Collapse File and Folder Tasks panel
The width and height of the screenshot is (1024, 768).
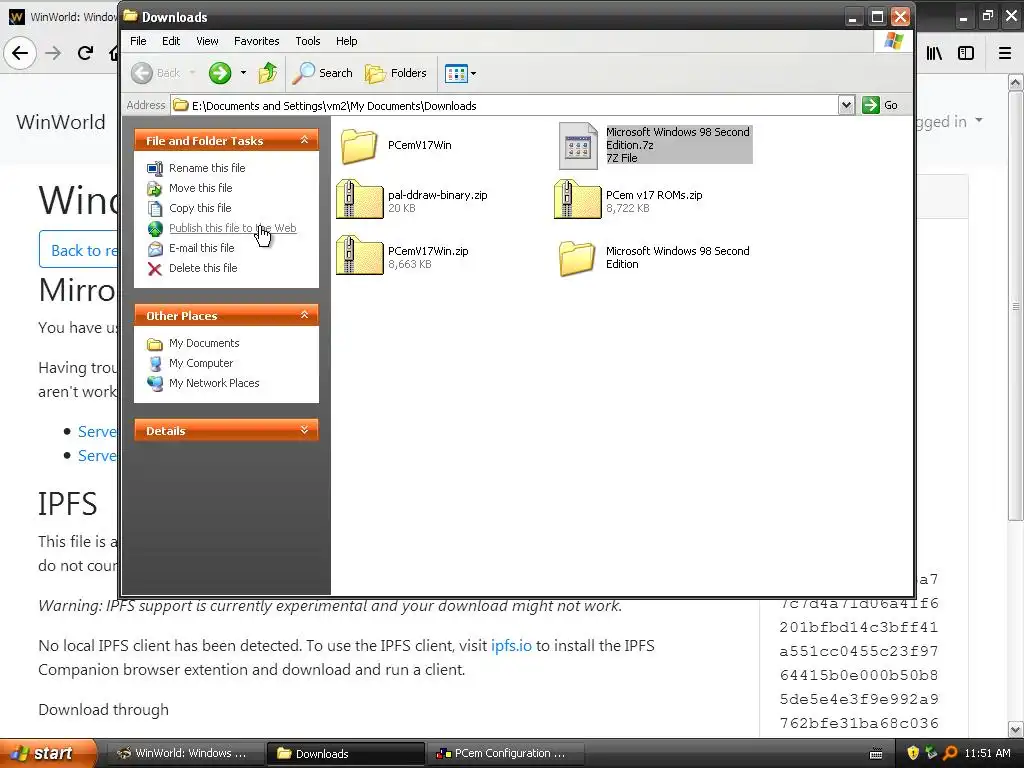tap(304, 140)
